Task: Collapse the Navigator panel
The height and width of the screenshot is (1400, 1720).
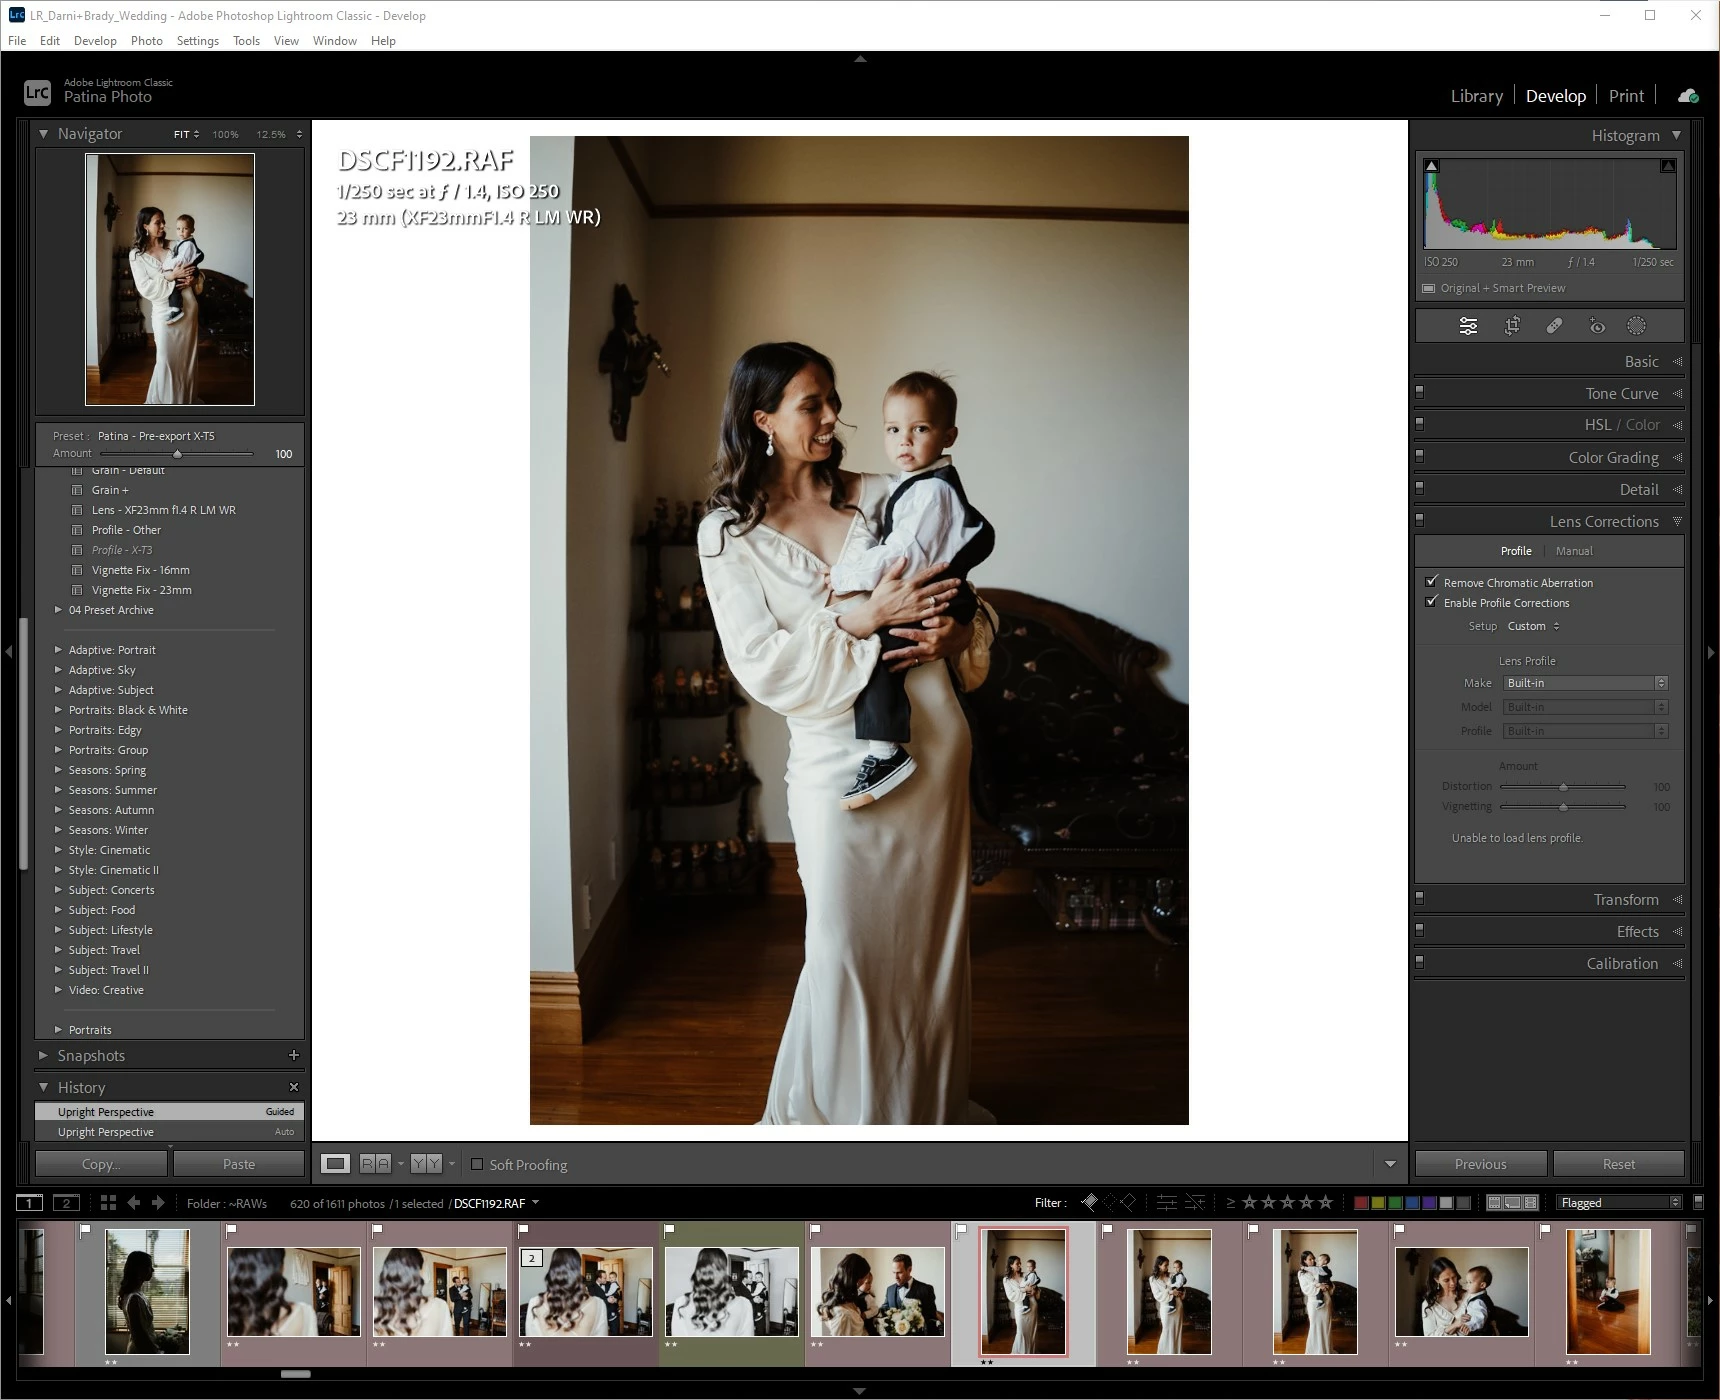Action: (x=43, y=133)
